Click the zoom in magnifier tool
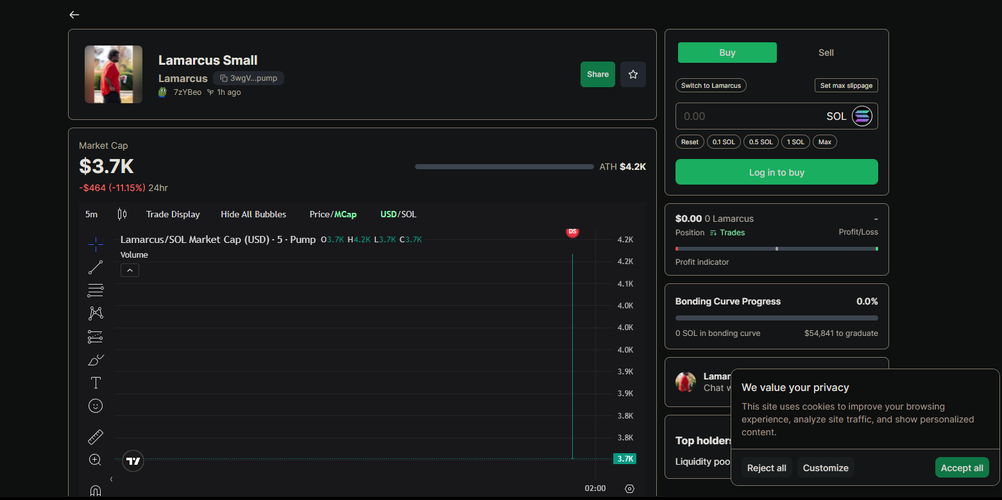The width and height of the screenshot is (1002, 500). pyautogui.click(x=95, y=460)
